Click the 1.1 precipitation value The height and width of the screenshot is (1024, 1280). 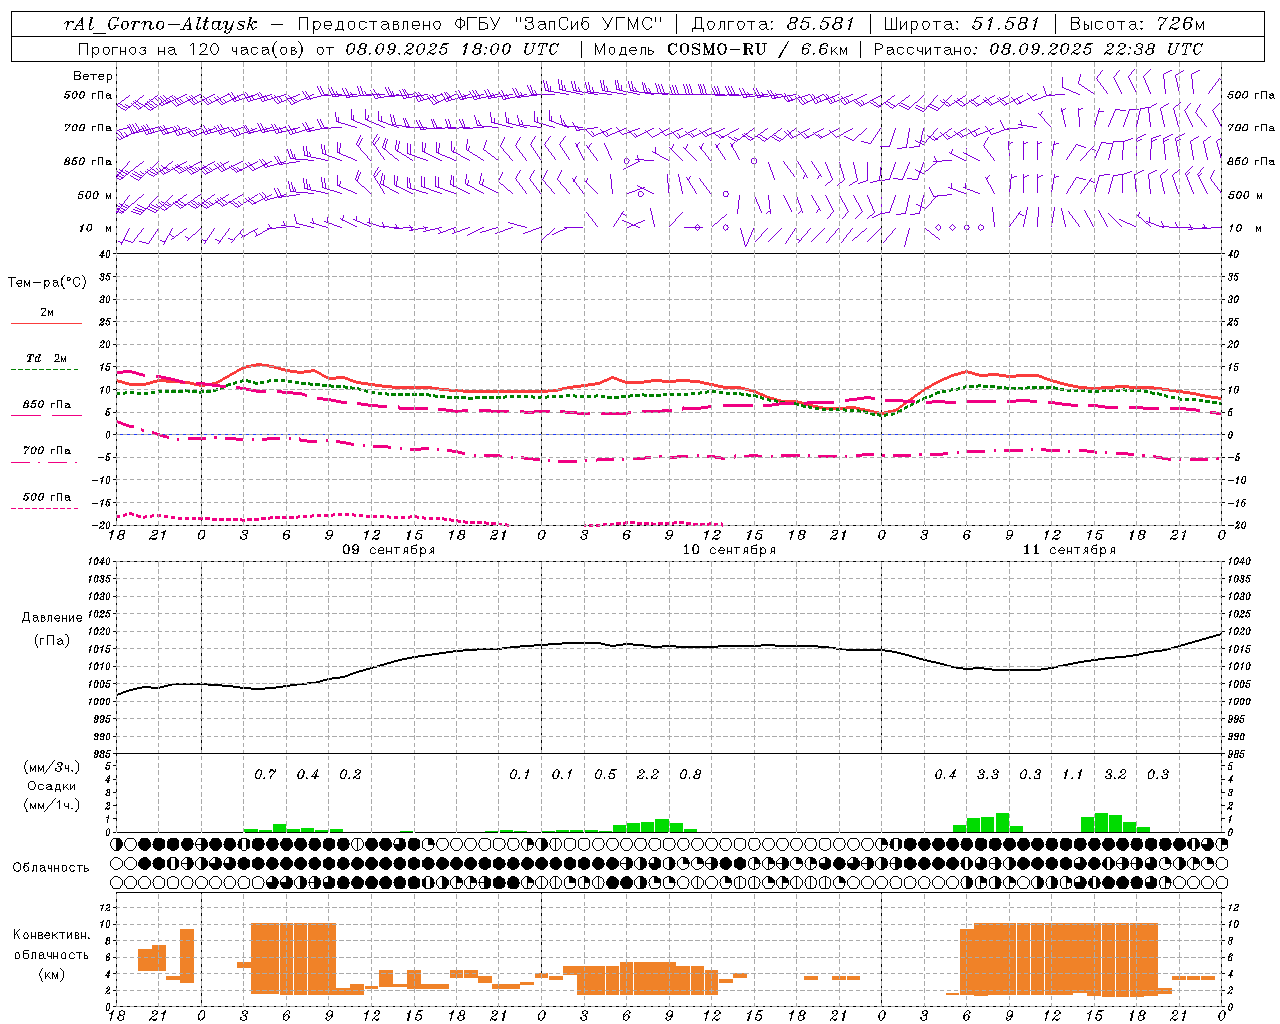point(1072,775)
